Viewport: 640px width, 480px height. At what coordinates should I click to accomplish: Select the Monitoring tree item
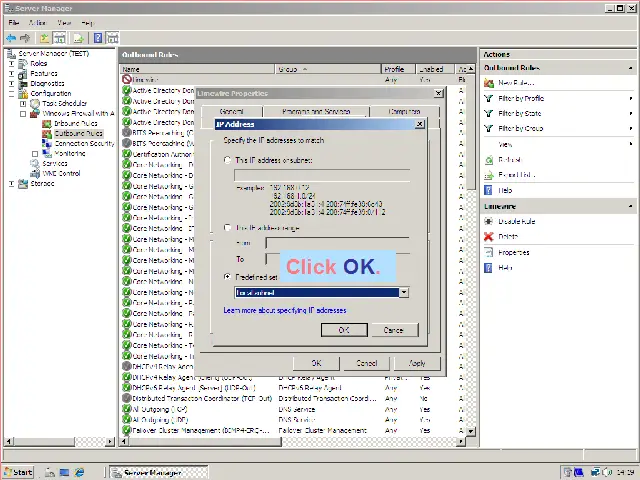(70, 153)
